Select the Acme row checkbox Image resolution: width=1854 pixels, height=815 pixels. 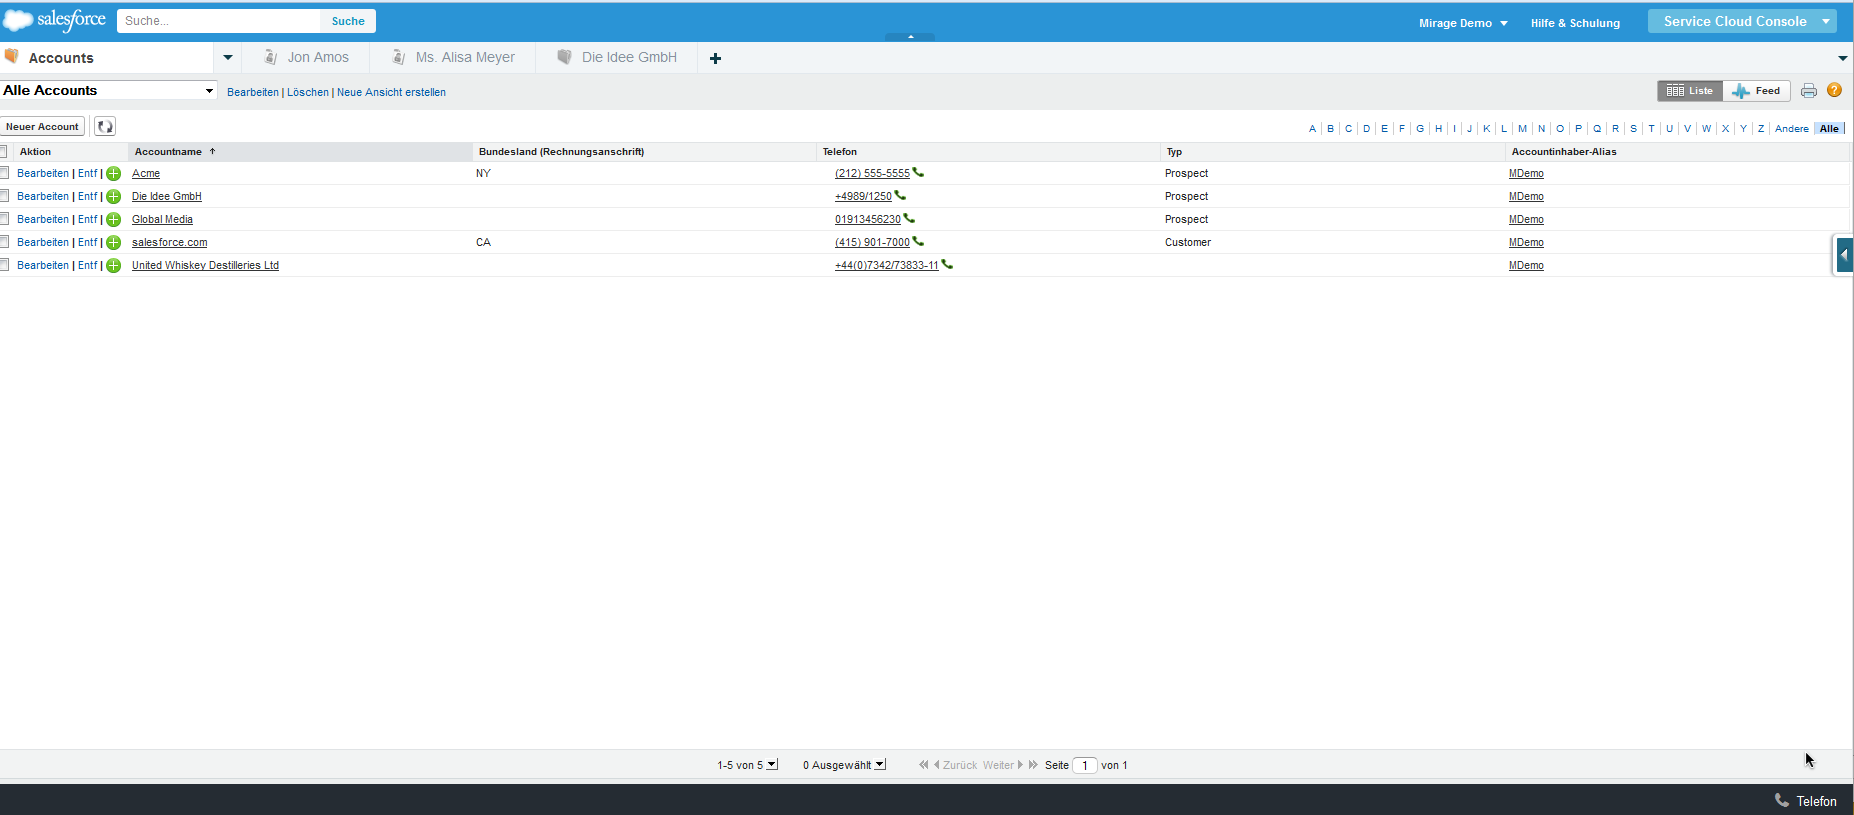tap(4, 173)
